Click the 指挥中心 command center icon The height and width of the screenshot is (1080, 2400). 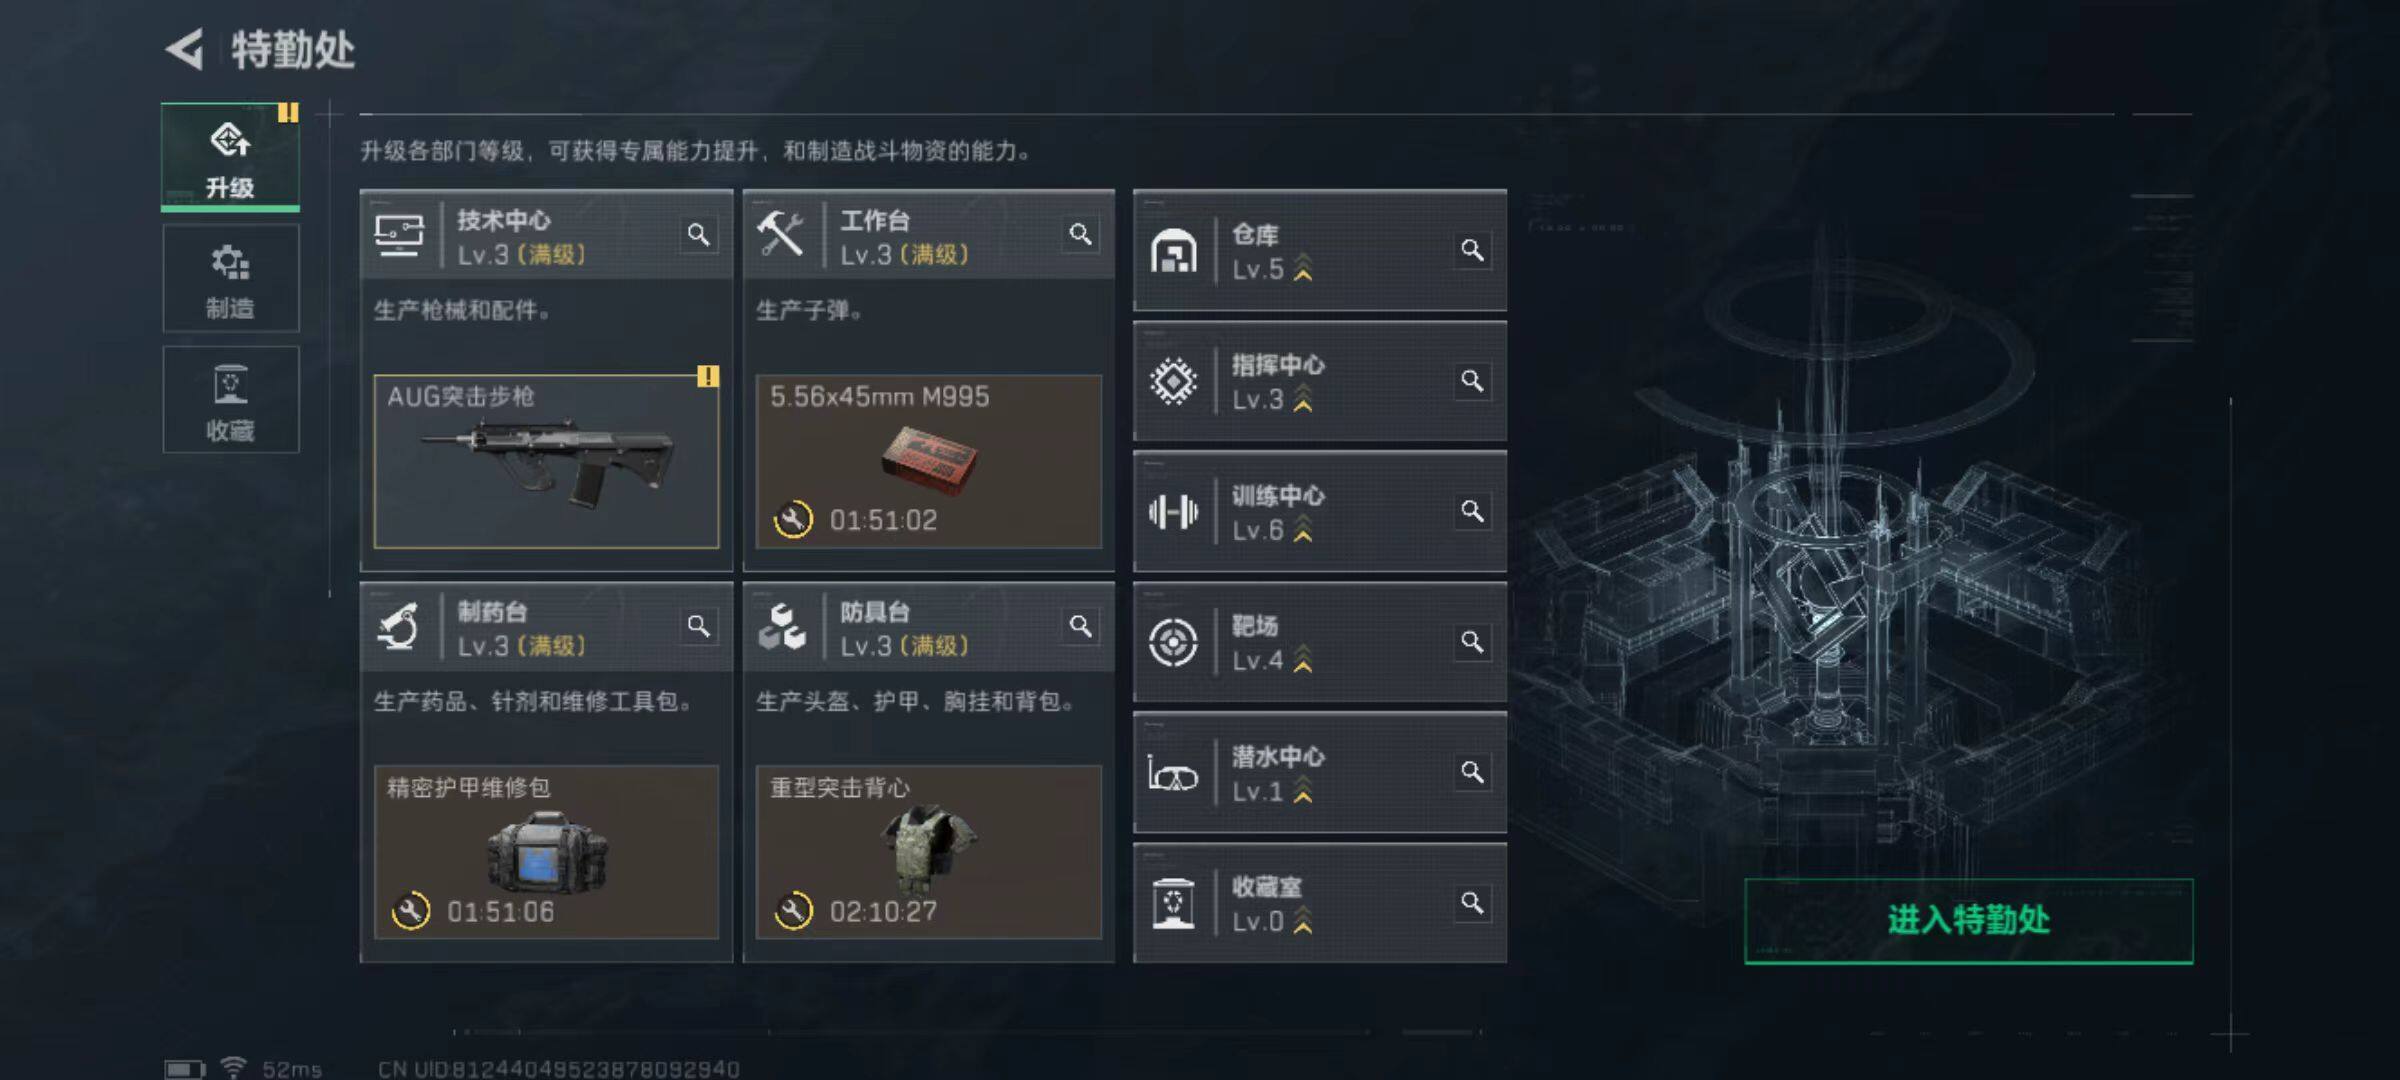pyautogui.click(x=1173, y=381)
